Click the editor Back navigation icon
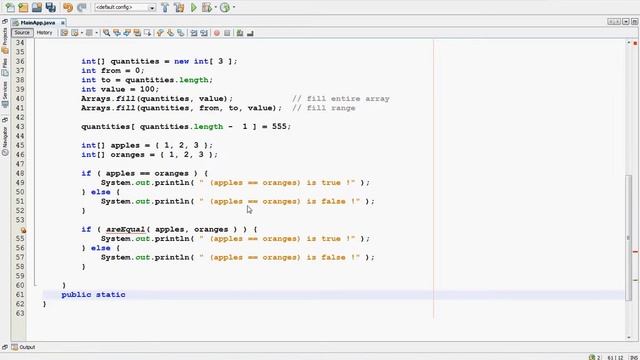Image resolution: width=640 pixels, height=360 pixels. [x=75, y=33]
